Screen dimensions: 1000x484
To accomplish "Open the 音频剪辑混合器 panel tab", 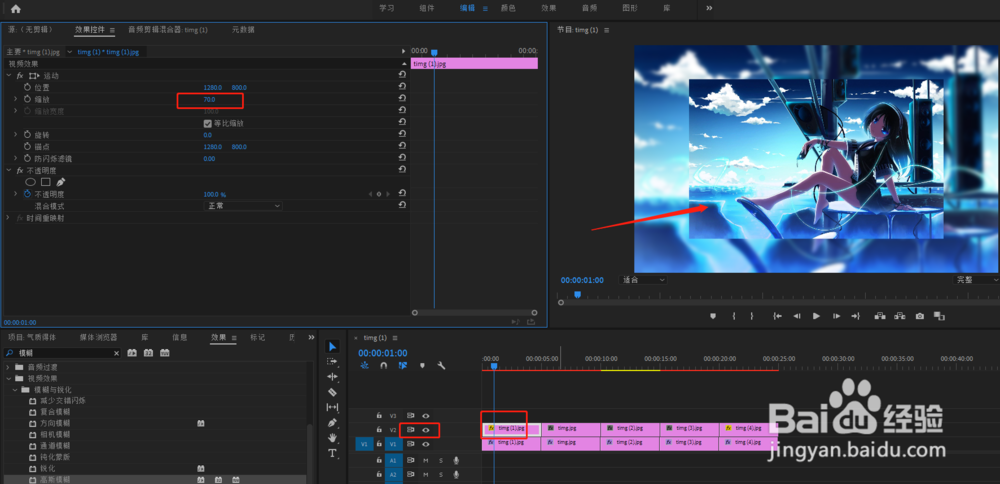I will [168, 29].
